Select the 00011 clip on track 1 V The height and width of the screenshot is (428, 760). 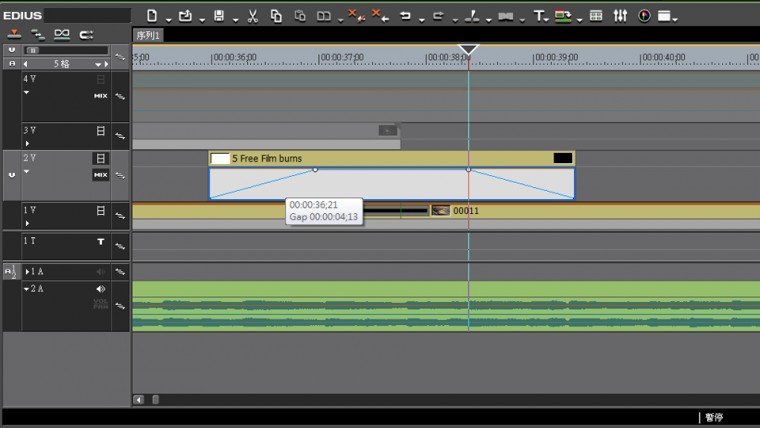tap(461, 211)
